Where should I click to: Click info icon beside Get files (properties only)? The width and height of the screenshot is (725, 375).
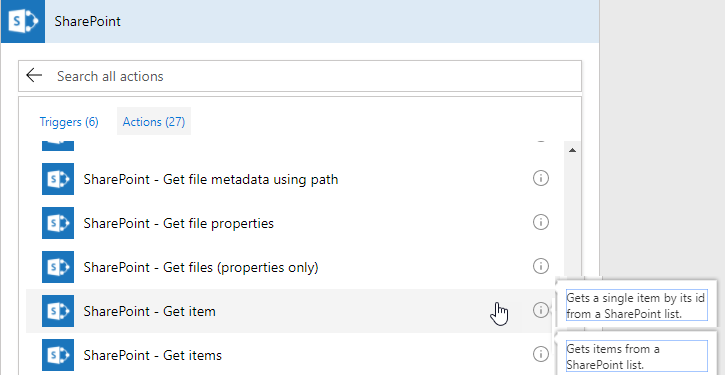pos(541,266)
